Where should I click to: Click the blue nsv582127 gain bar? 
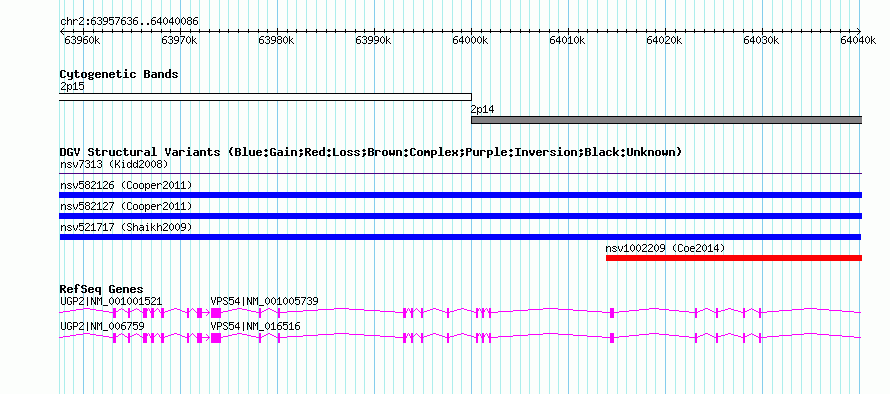[460, 216]
